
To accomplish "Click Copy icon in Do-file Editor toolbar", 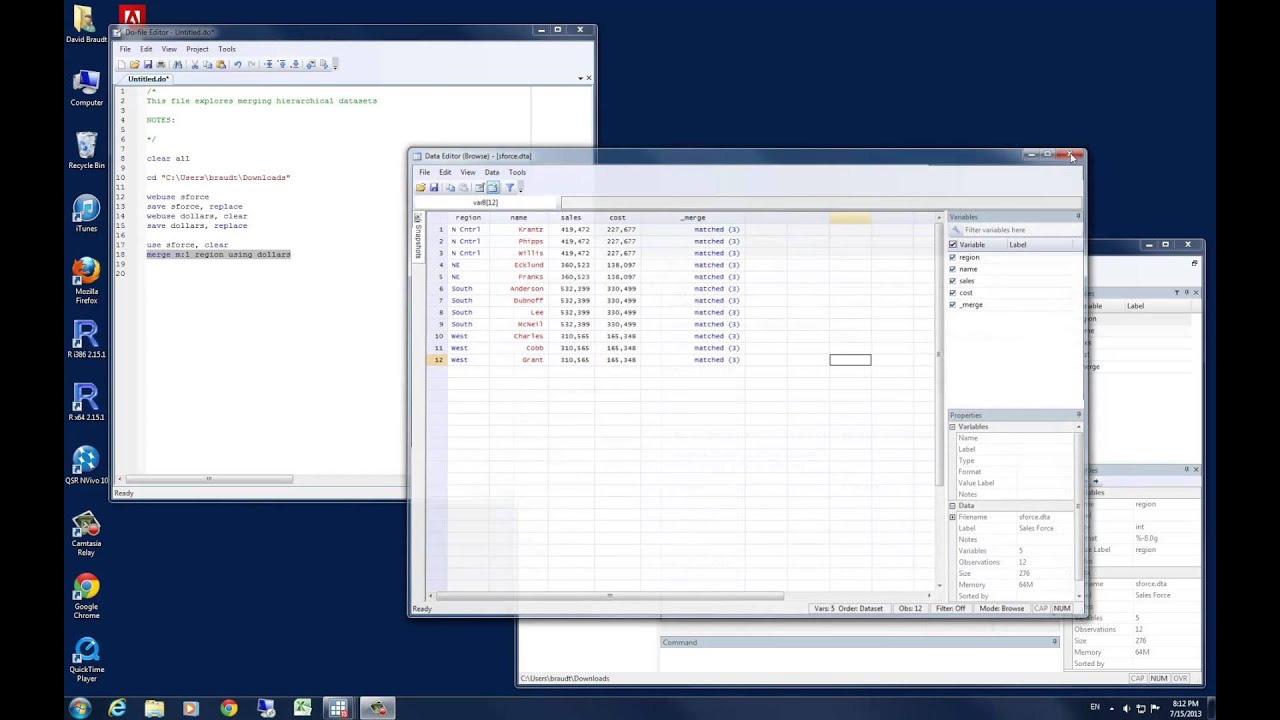I will [x=208, y=64].
